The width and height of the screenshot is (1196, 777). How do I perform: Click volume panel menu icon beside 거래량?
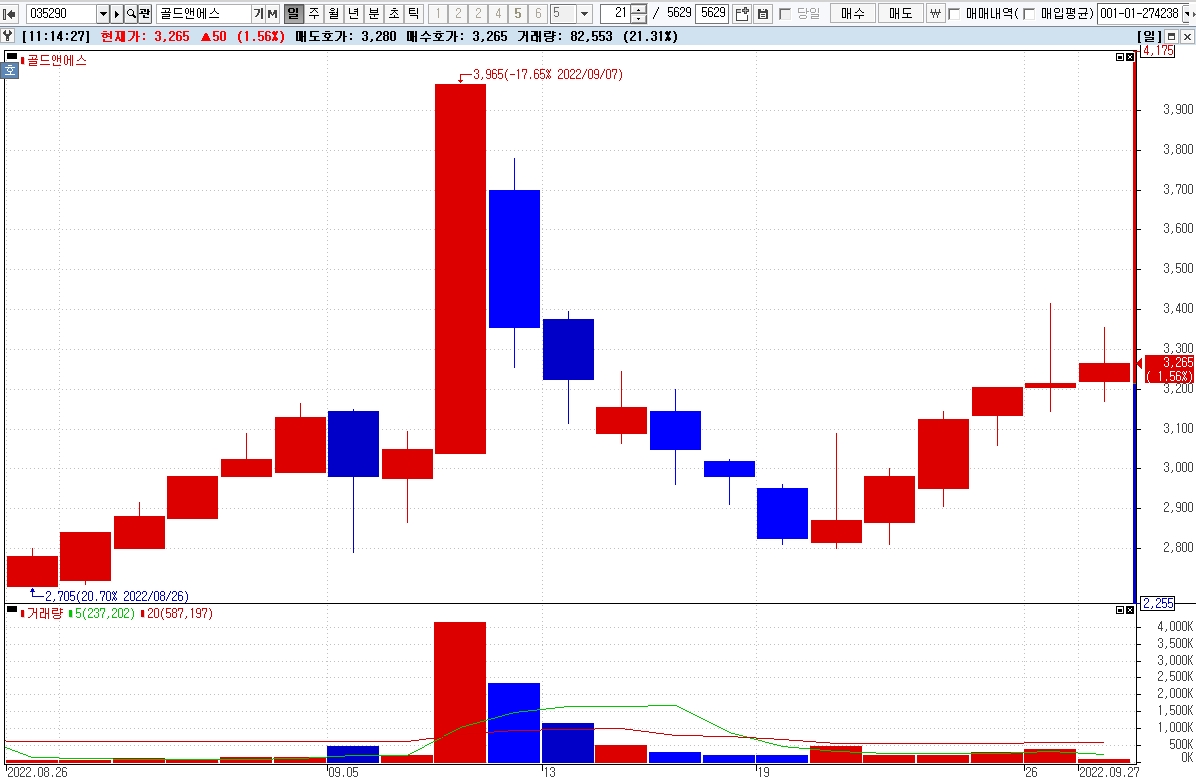[11, 610]
